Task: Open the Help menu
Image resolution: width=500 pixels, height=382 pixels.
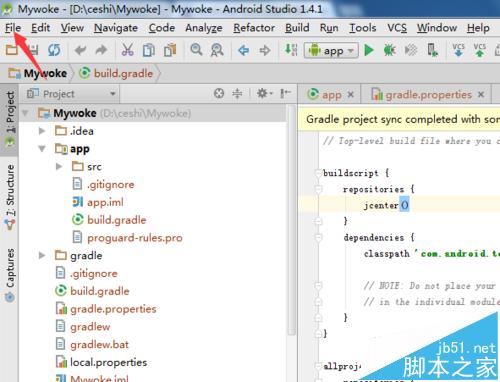Action: pyautogui.click(x=478, y=28)
